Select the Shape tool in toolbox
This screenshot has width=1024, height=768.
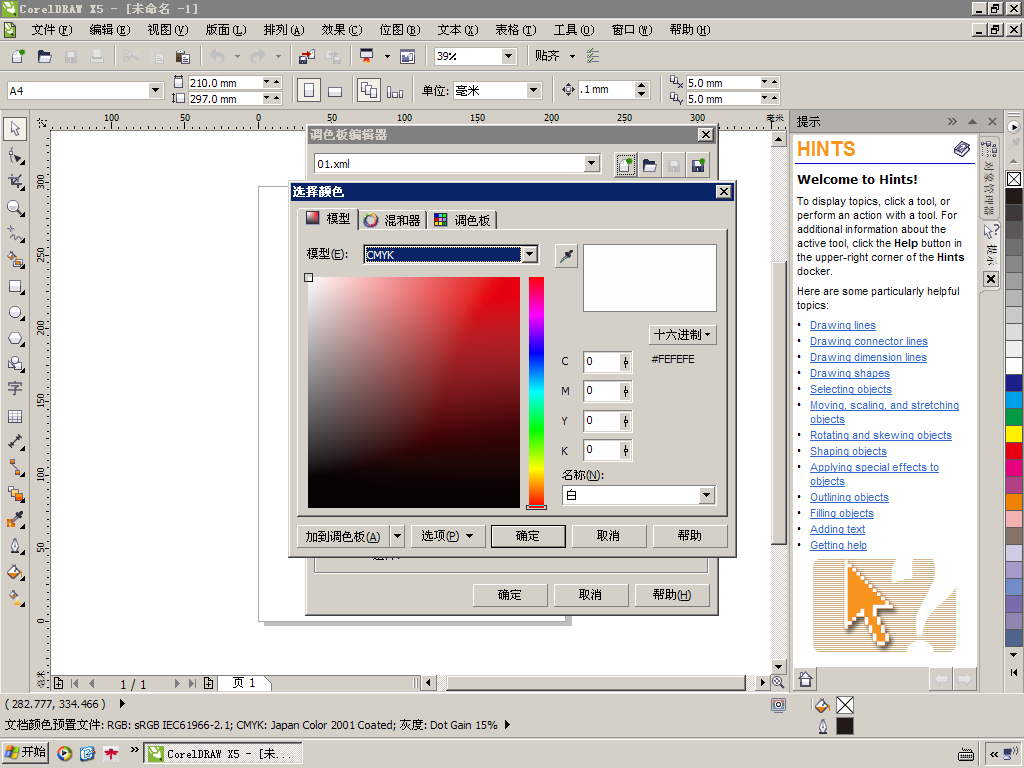15,155
